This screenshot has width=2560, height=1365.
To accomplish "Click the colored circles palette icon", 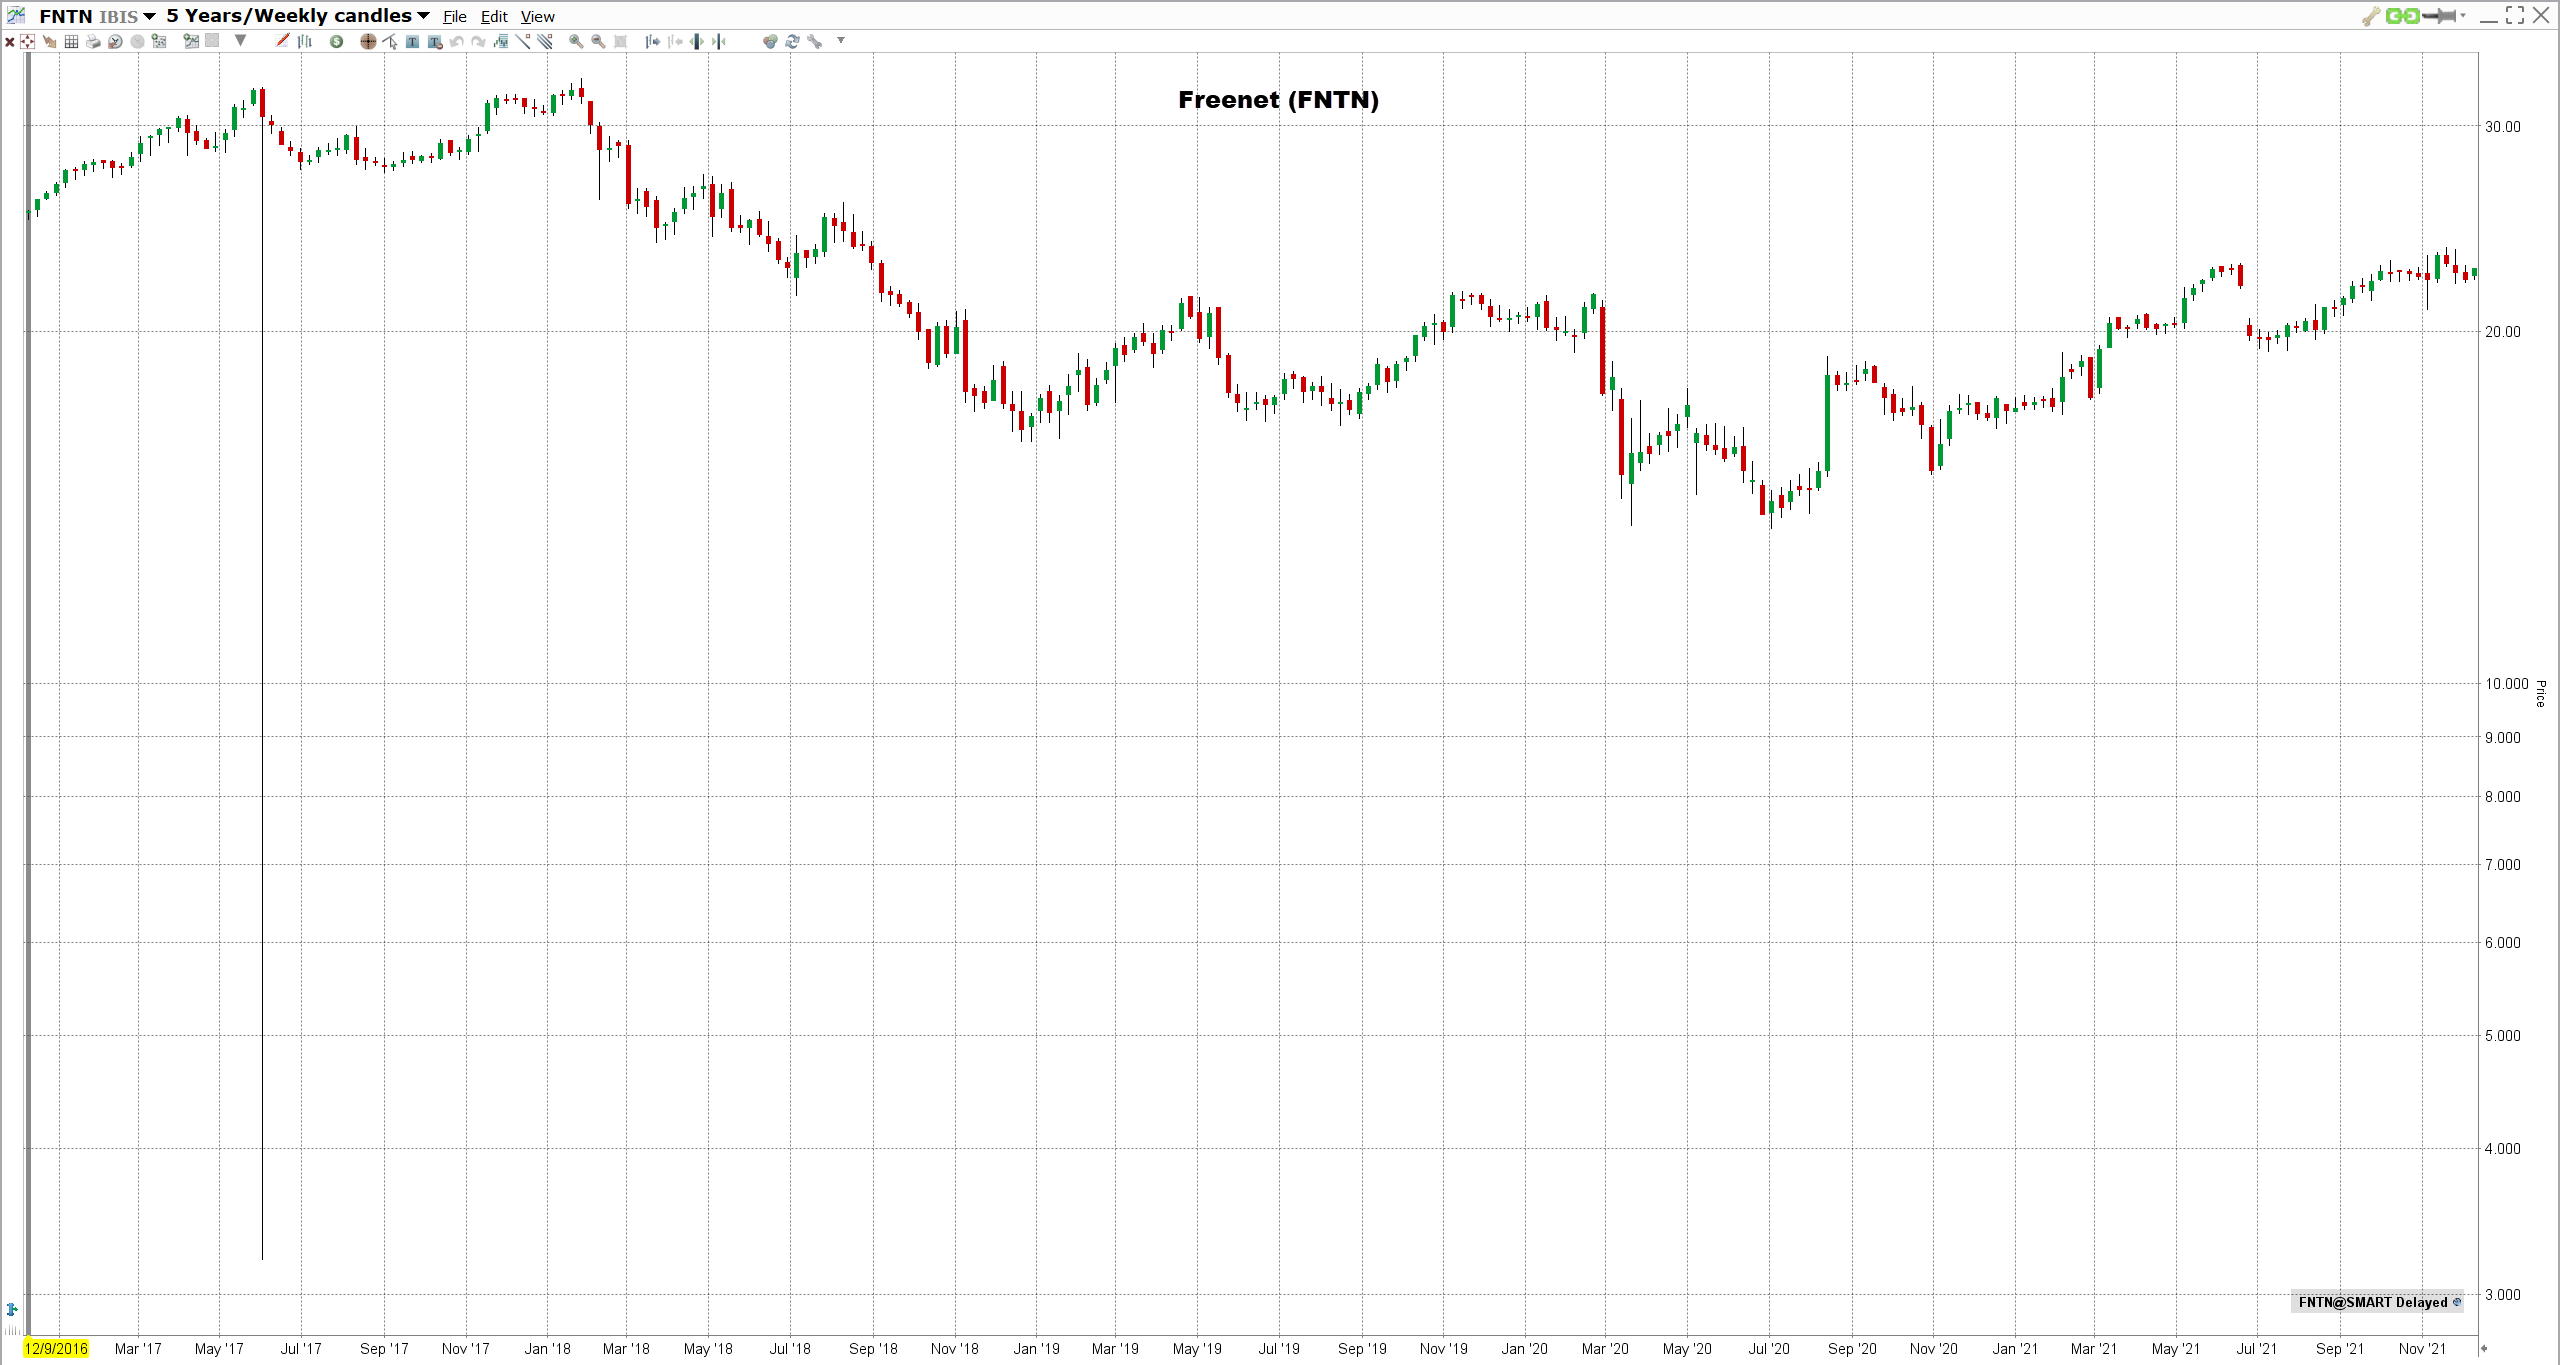I will [770, 41].
